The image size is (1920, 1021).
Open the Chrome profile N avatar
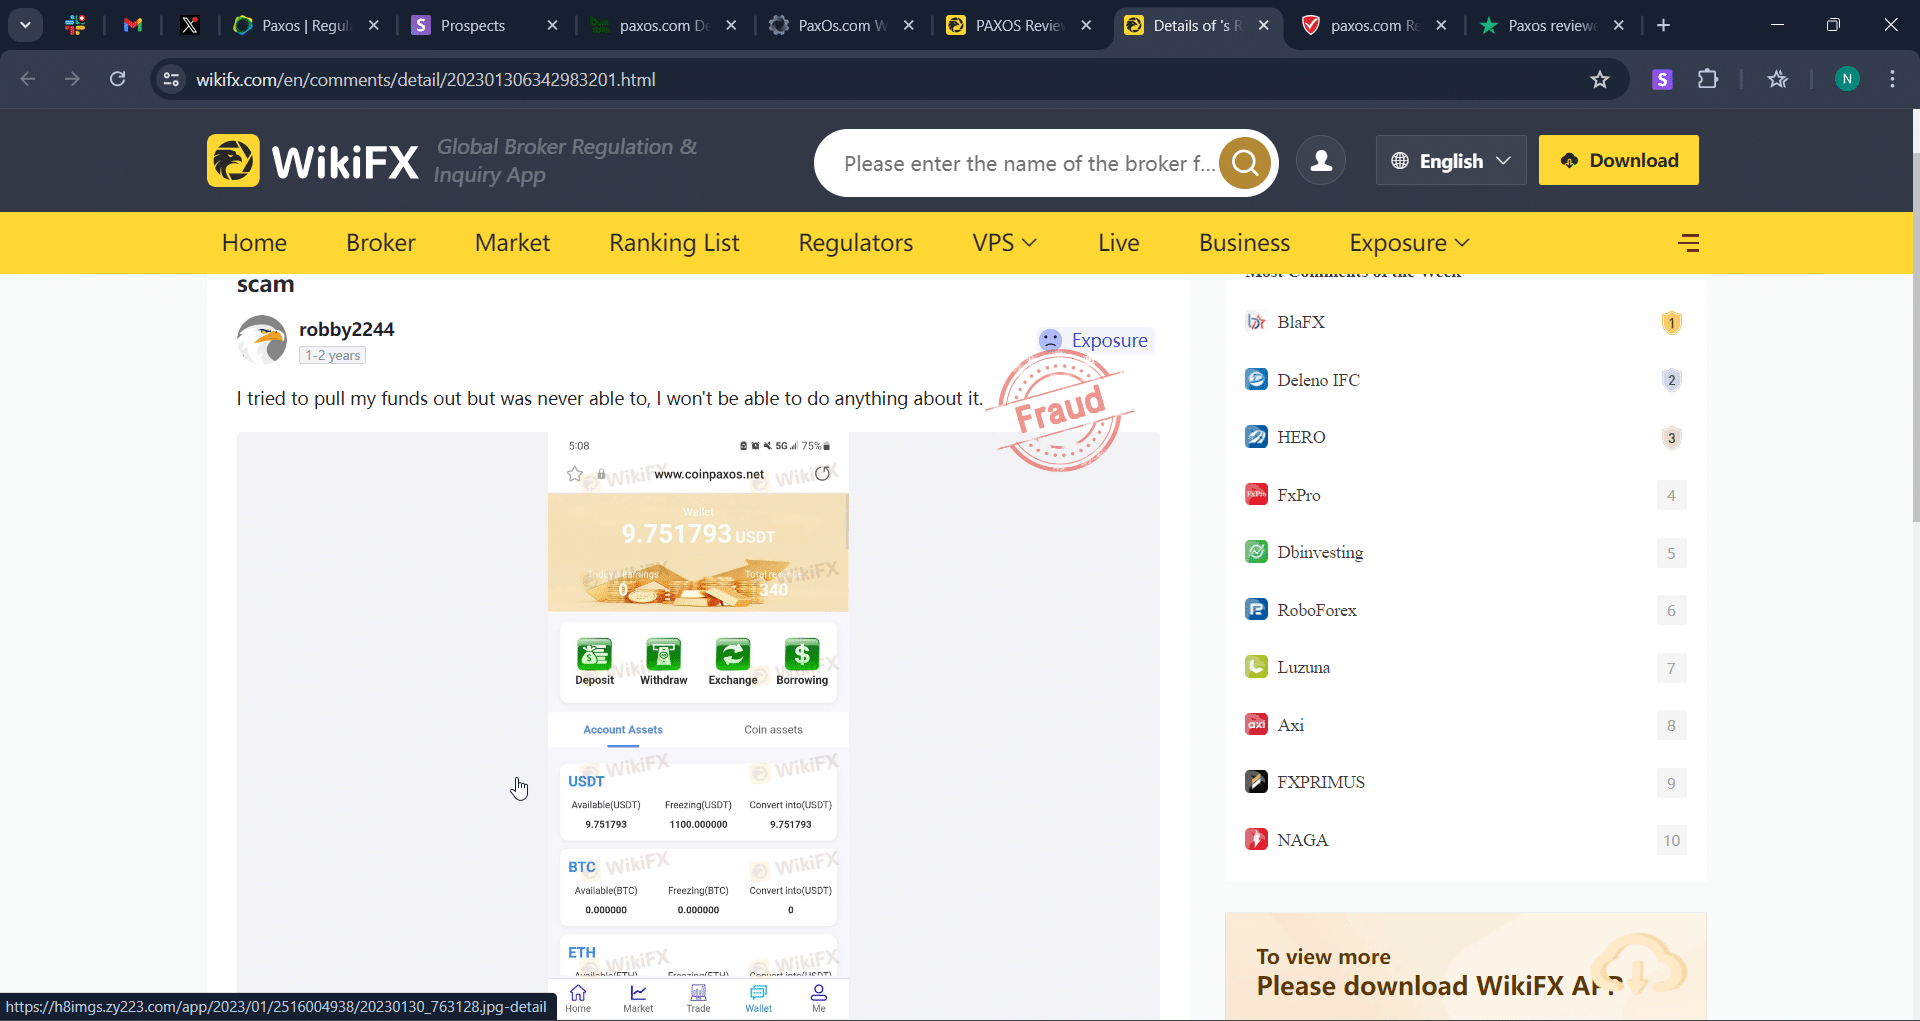click(1847, 80)
